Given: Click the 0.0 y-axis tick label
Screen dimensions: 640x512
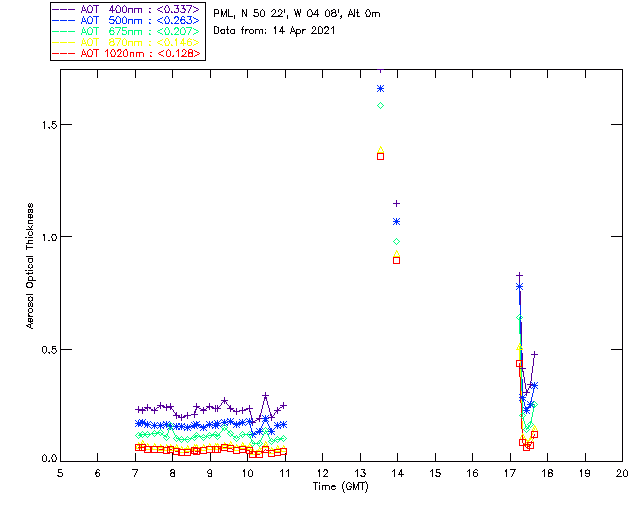Looking at the screenshot, I should coord(49,458).
